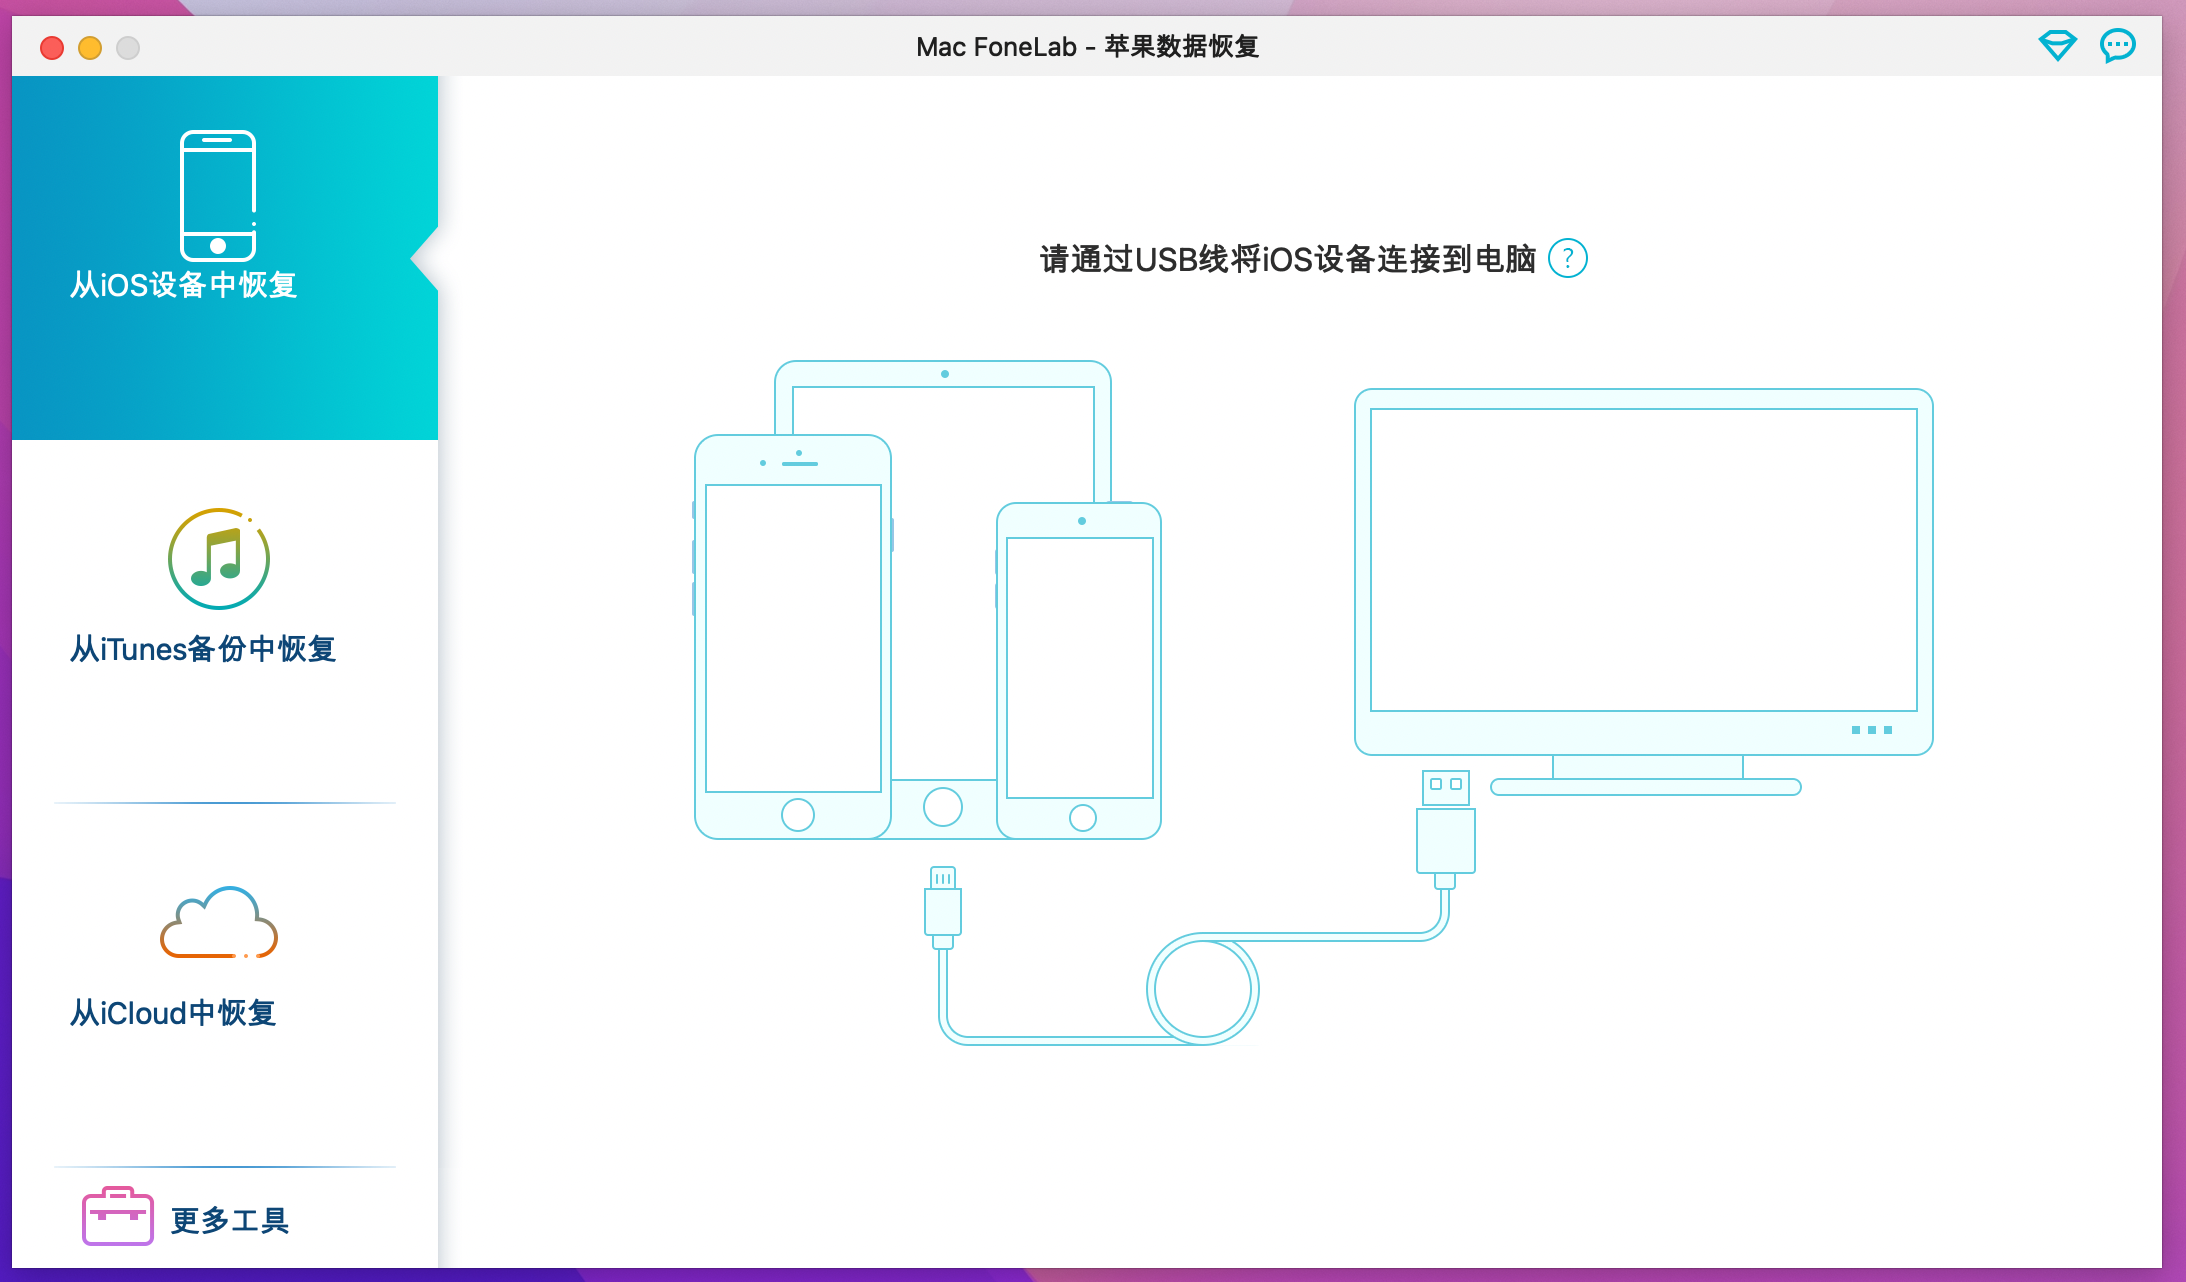Image resolution: width=2186 pixels, height=1282 pixels.
Task: Open the diamond purchase icon
Action: click(2057, 46)
